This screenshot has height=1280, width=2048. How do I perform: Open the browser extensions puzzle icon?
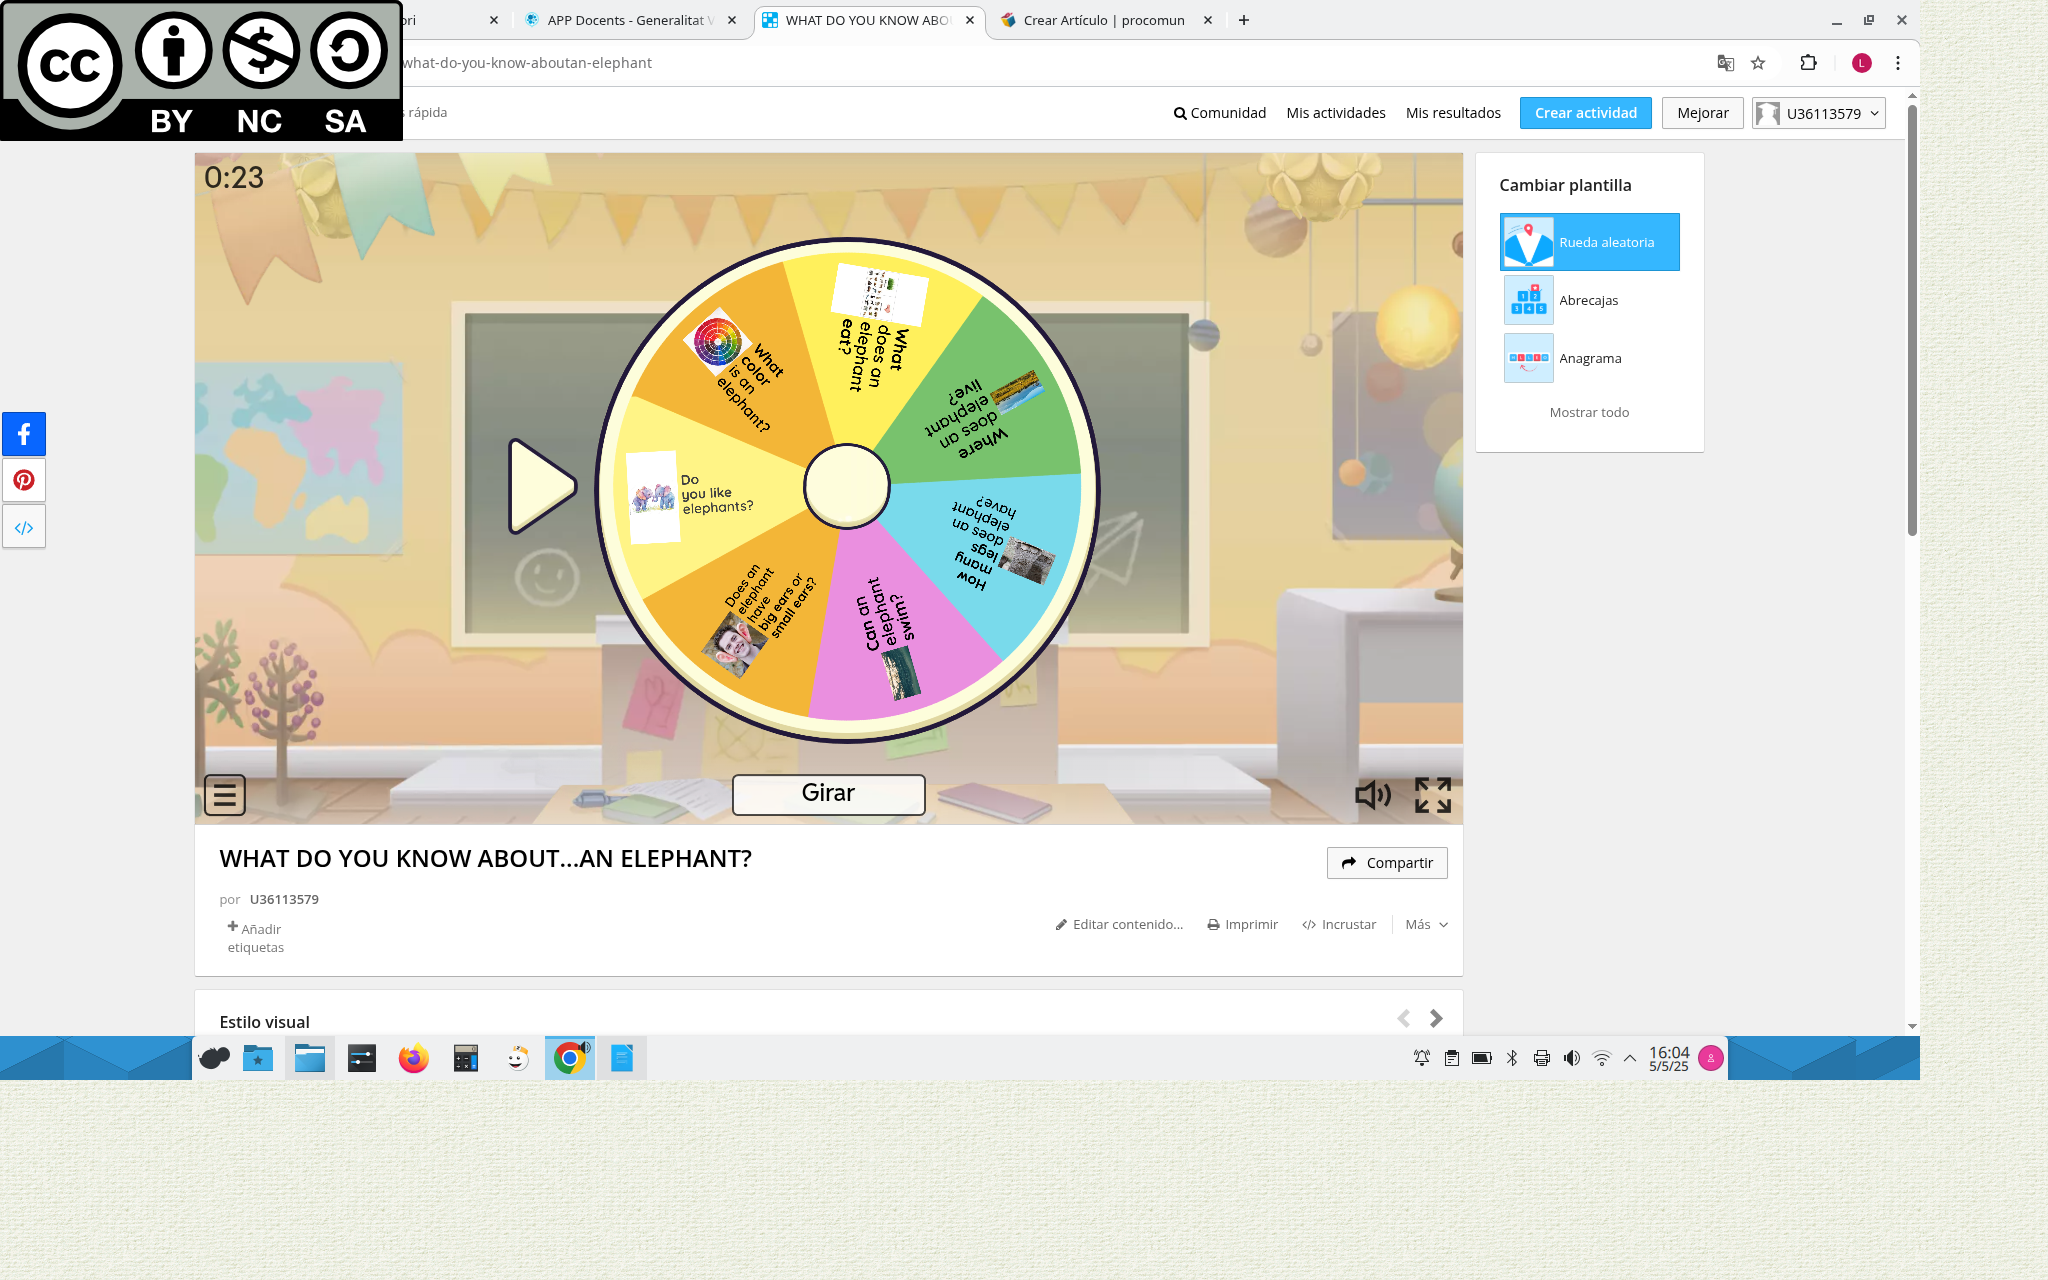point(1808,63)
